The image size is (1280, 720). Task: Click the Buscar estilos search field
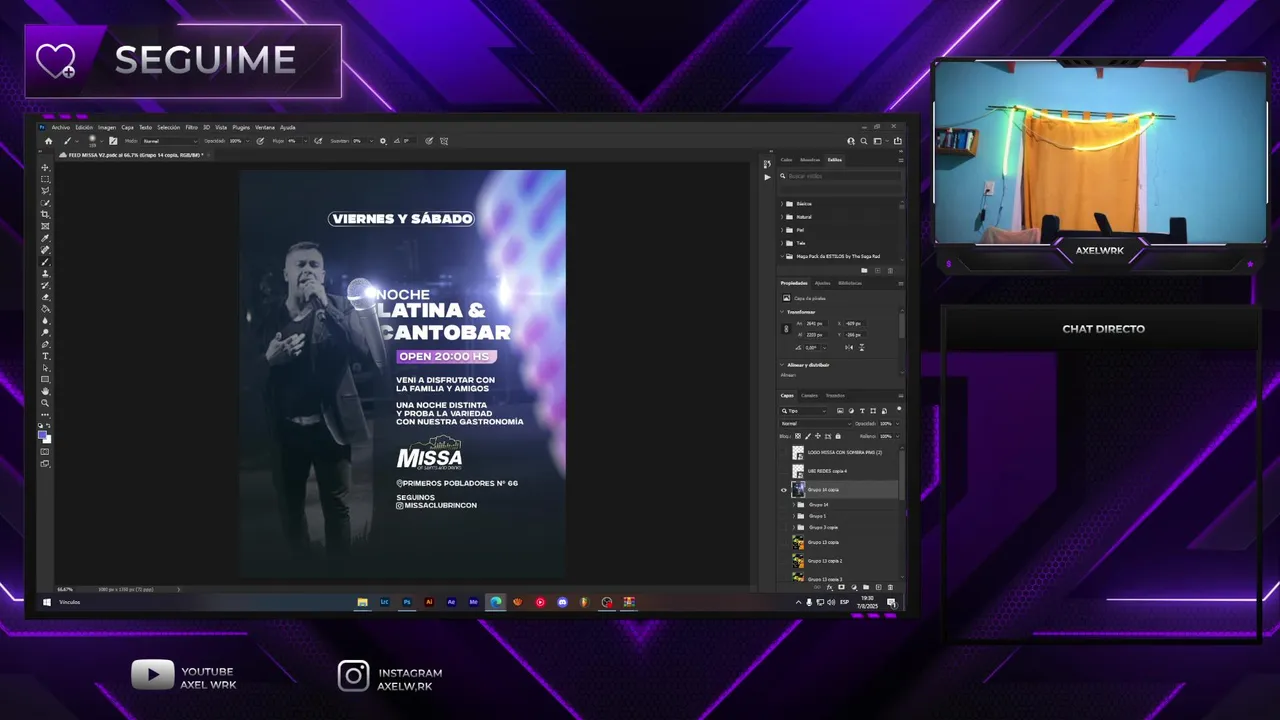click(840, 176)
